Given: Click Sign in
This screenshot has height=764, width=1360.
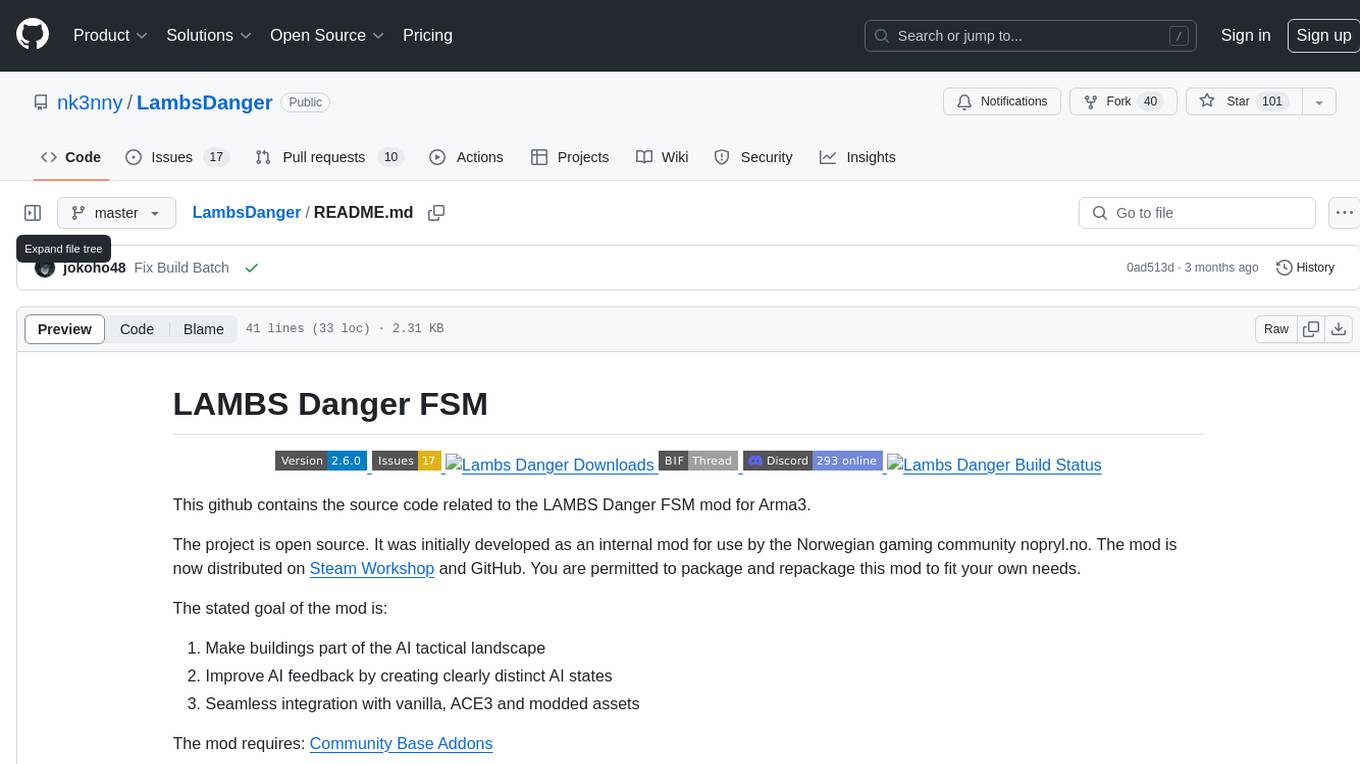Looking at the screenshot, I should pos(1246,35).
